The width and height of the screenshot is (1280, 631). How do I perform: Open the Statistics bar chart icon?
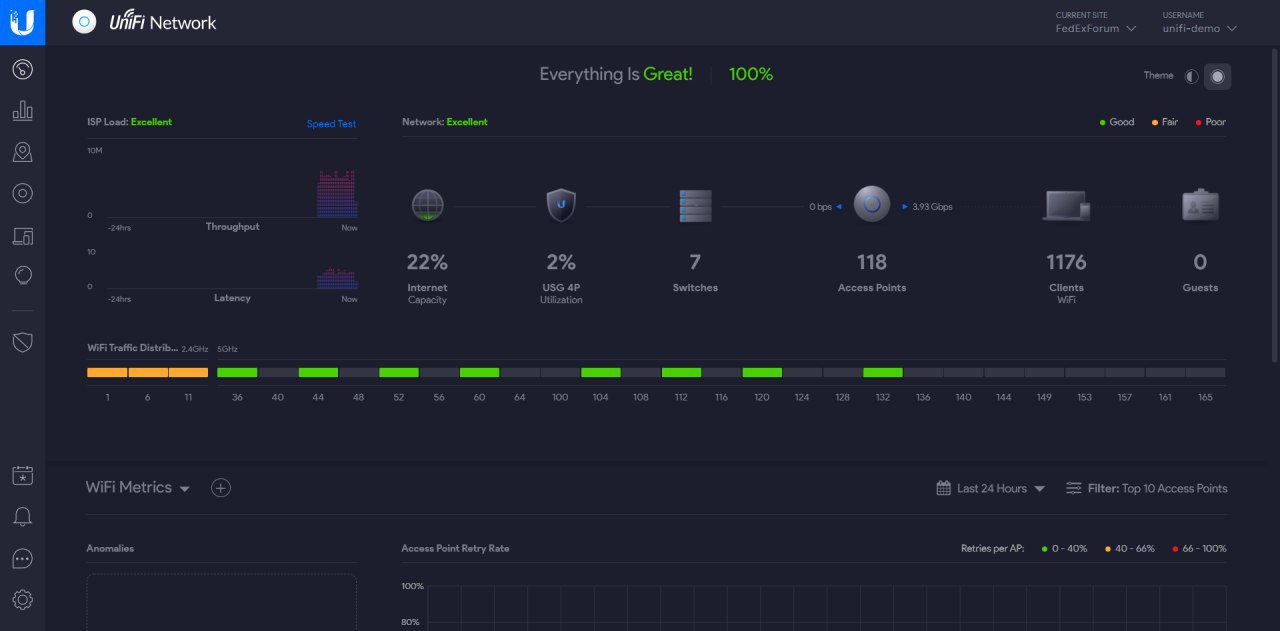click(22, 110)
